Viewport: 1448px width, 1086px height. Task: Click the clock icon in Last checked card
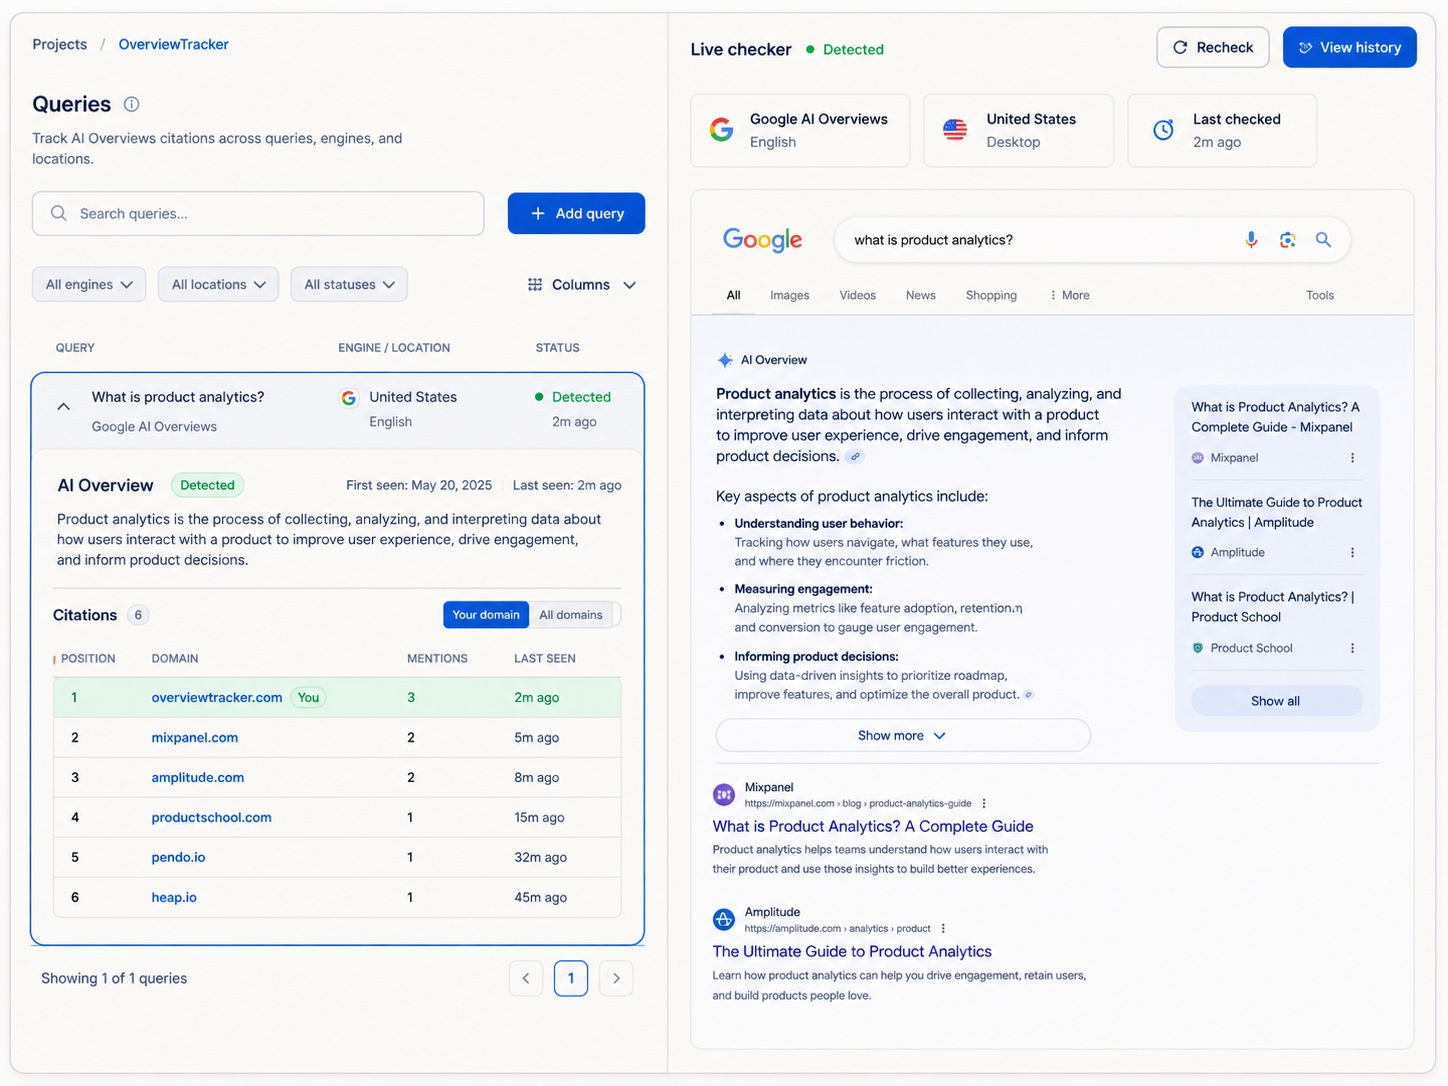click(x=1163, y=130)
